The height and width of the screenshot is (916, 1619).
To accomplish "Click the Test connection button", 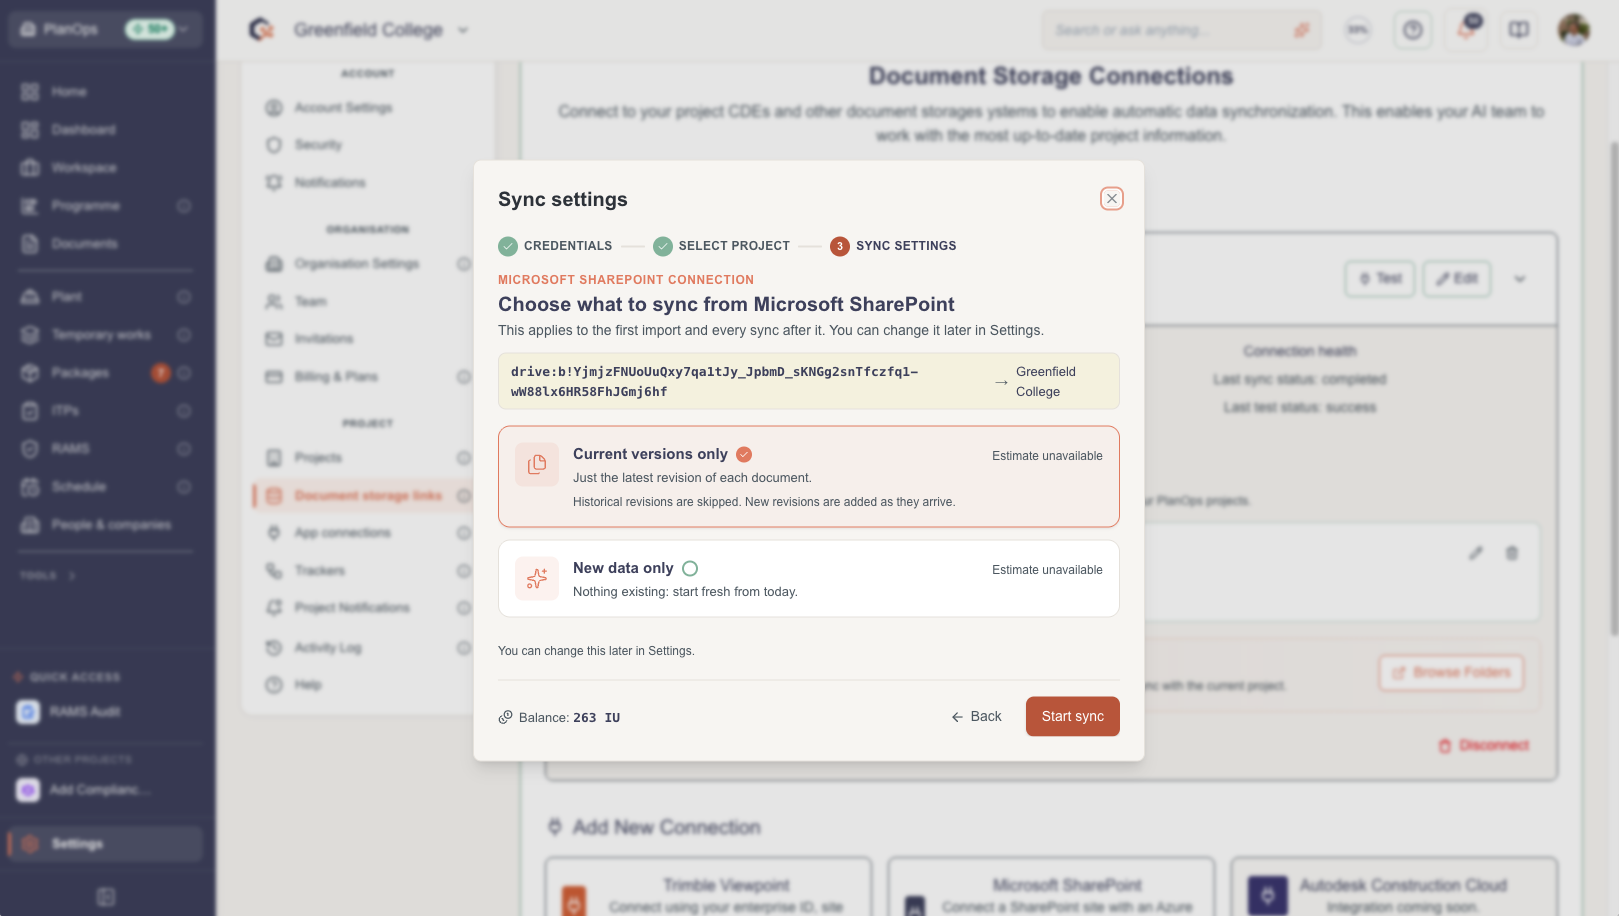I will click(x=1380, y=279).
